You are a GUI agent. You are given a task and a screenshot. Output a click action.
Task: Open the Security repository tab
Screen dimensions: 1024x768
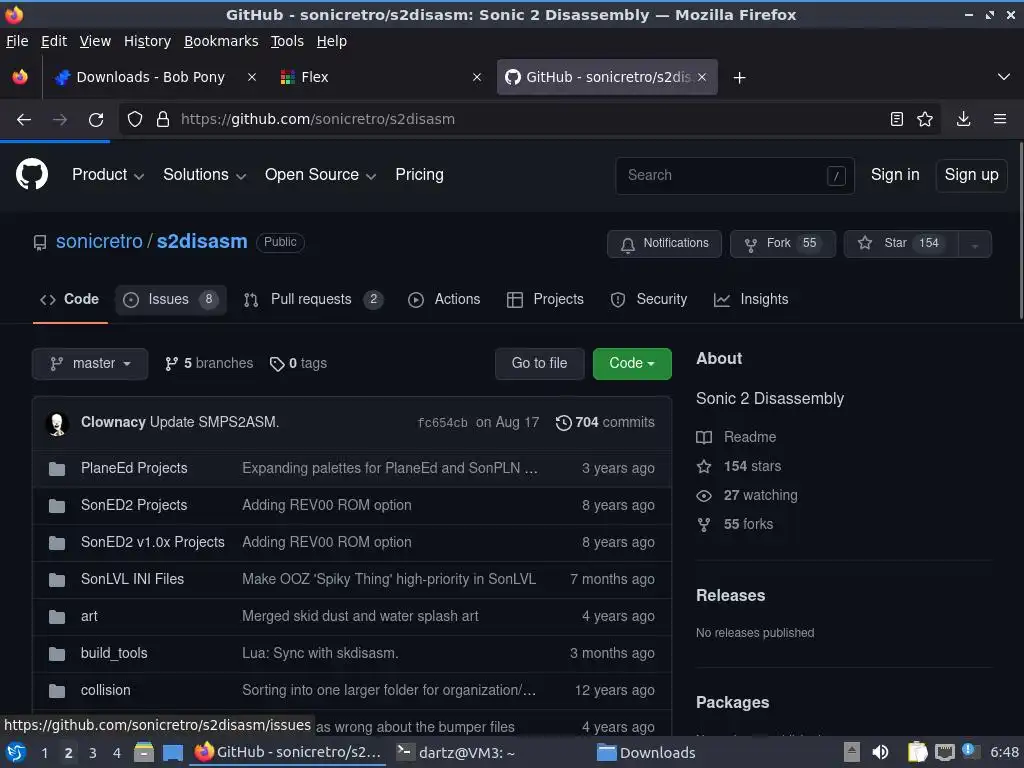(648, 300)
